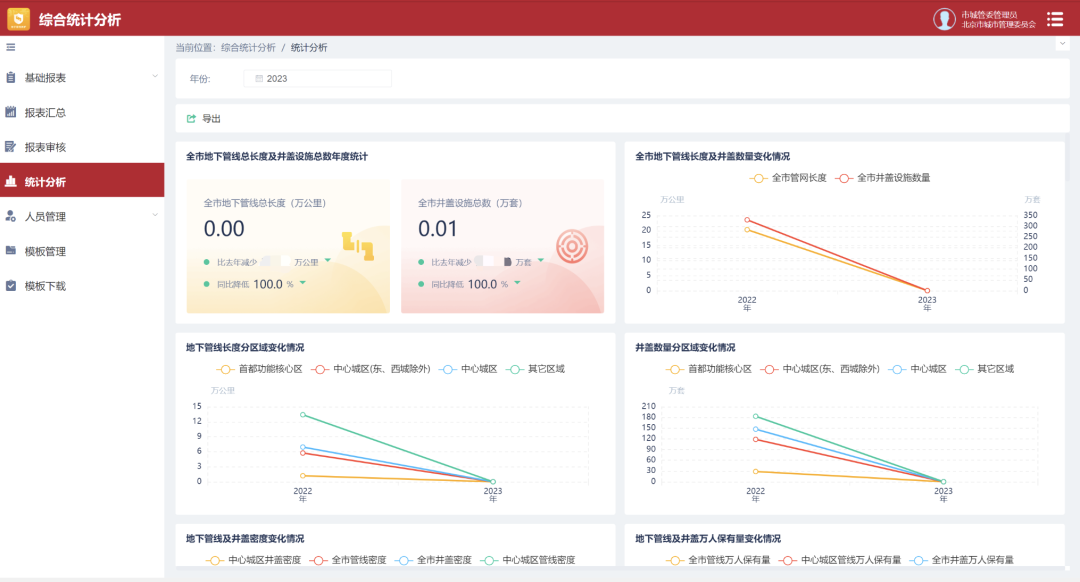Click the 报表汇总 chart icon in sidebar
This screenshot has width=1080, height=582.
click(x=11, y=112)
